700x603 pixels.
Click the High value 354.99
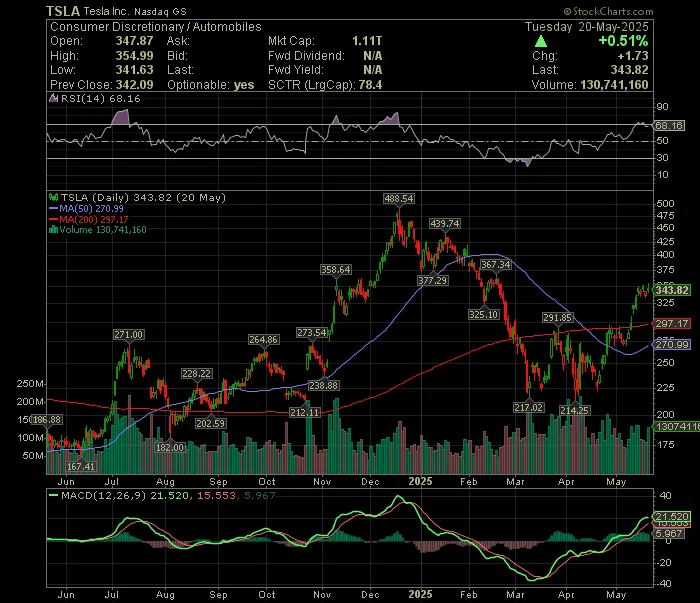(134, 56)
